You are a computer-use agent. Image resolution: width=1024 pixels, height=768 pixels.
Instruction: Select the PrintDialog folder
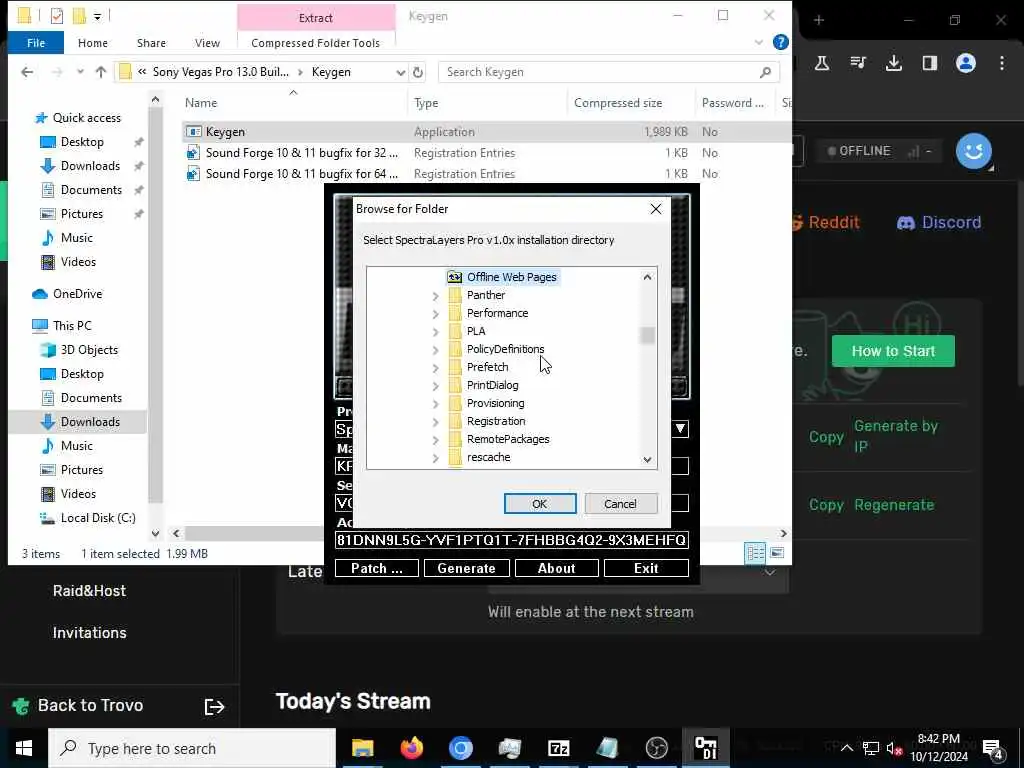(492, 385)
